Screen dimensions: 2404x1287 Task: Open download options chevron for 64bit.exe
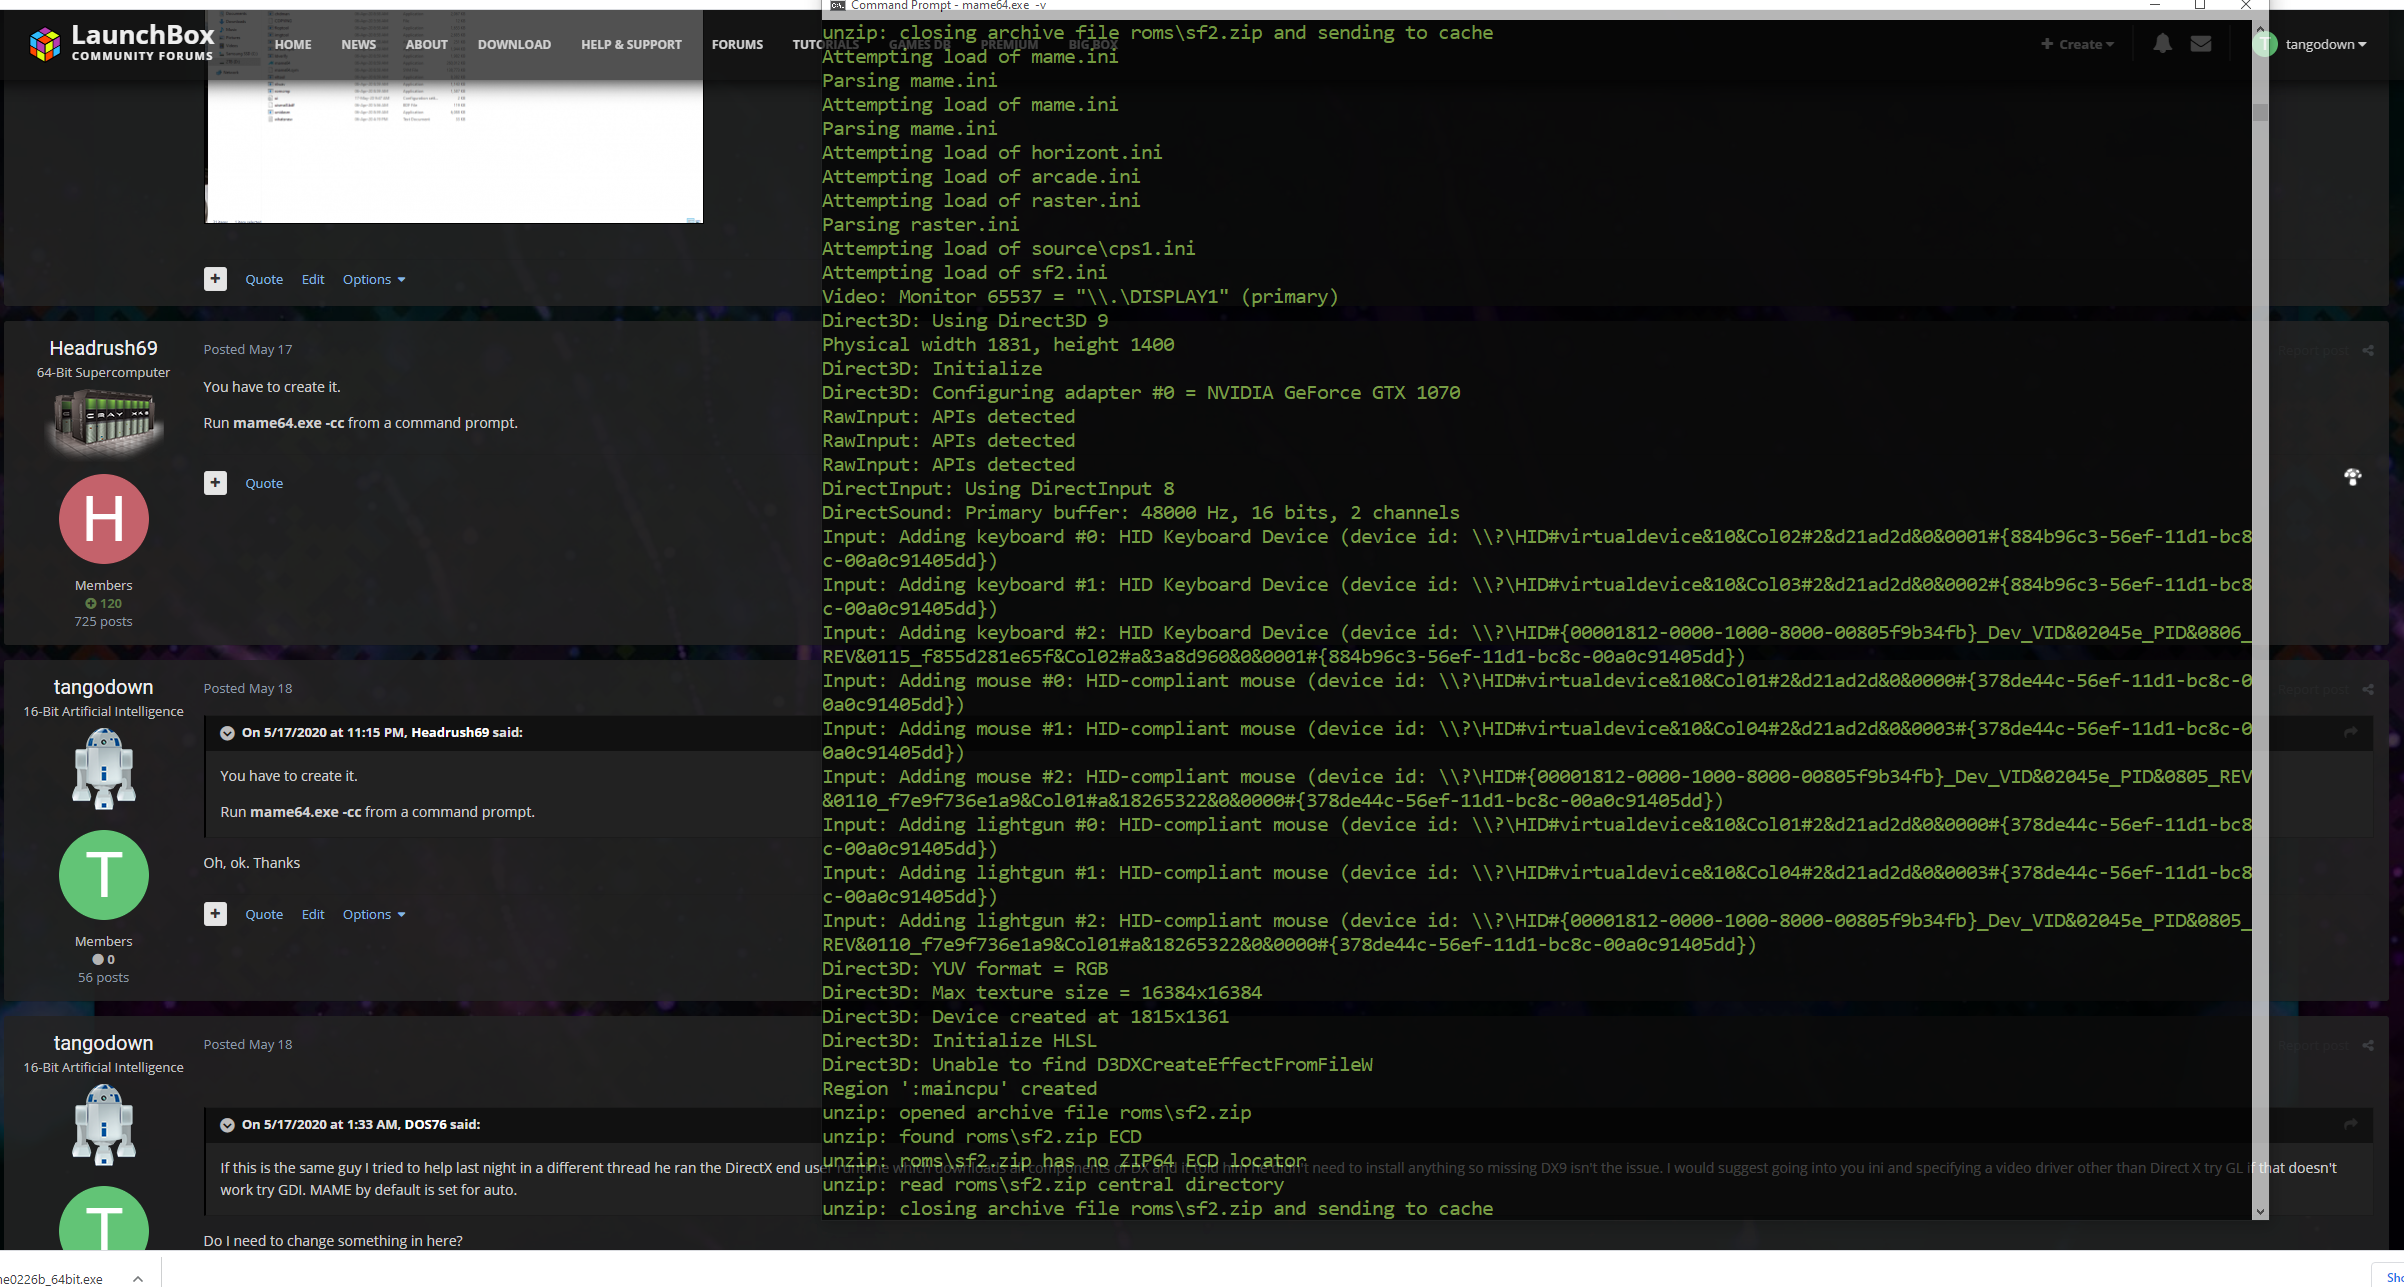click(x=138, y=1279)
